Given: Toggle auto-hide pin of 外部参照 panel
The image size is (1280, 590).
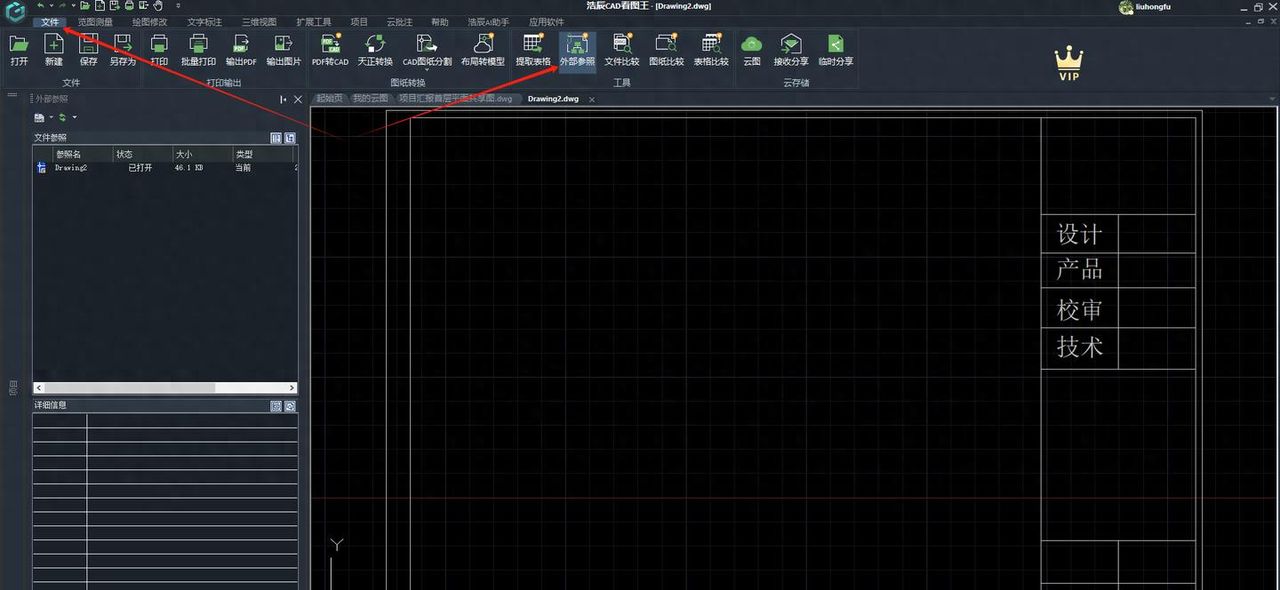Looking at the screenshot, I should click(284, 99).
